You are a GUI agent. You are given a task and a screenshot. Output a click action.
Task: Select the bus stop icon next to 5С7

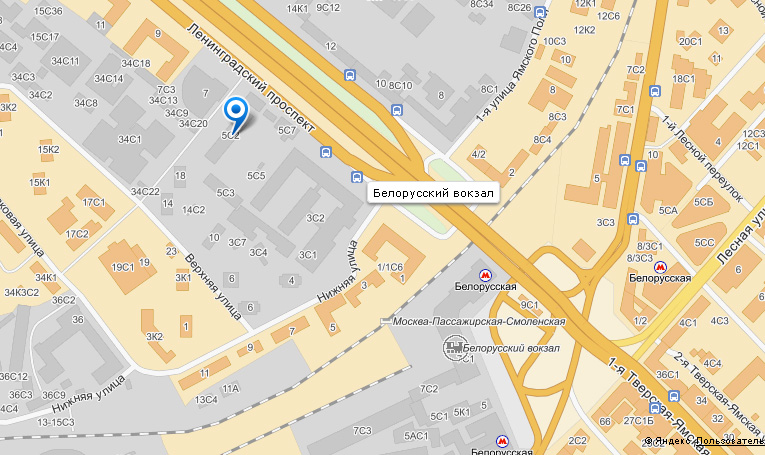[326, 152]
